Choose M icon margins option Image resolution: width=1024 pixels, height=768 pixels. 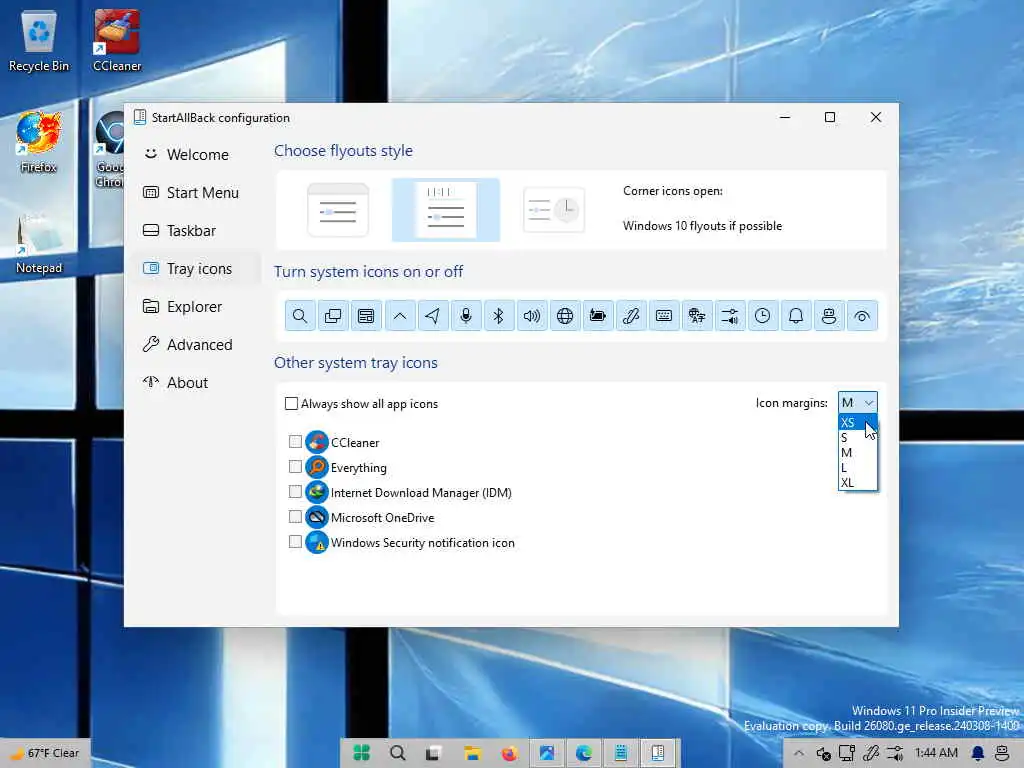point(857,453)
